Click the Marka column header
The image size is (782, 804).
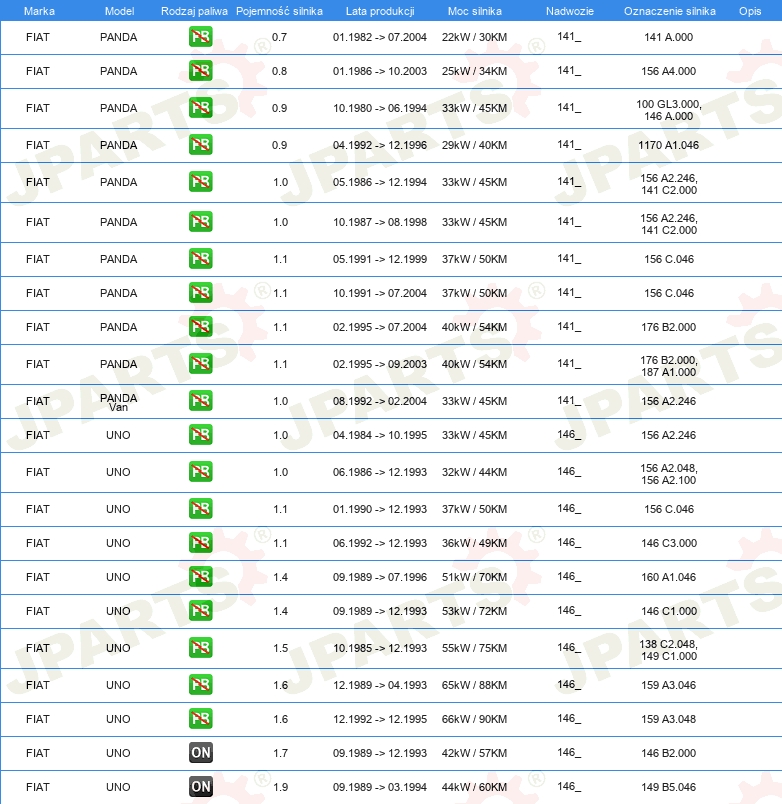tap(39, 11)
